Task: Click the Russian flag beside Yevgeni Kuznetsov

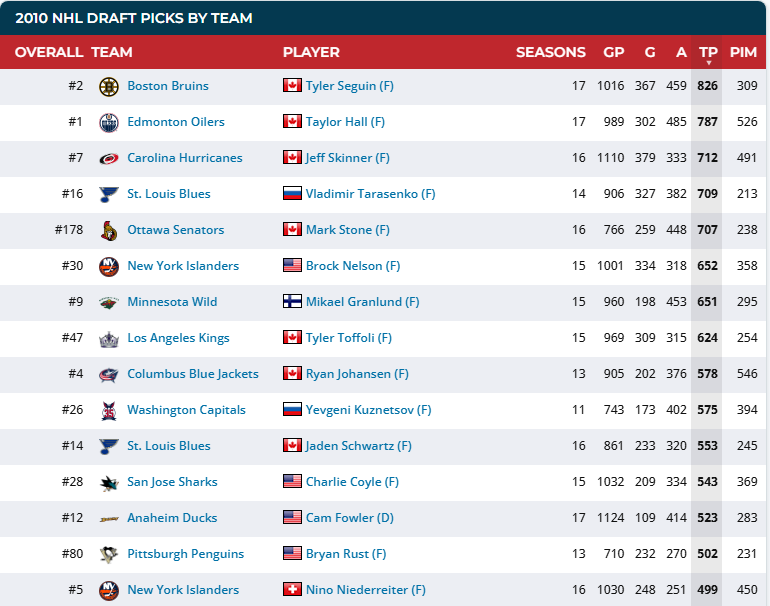Action: point(292,409)
